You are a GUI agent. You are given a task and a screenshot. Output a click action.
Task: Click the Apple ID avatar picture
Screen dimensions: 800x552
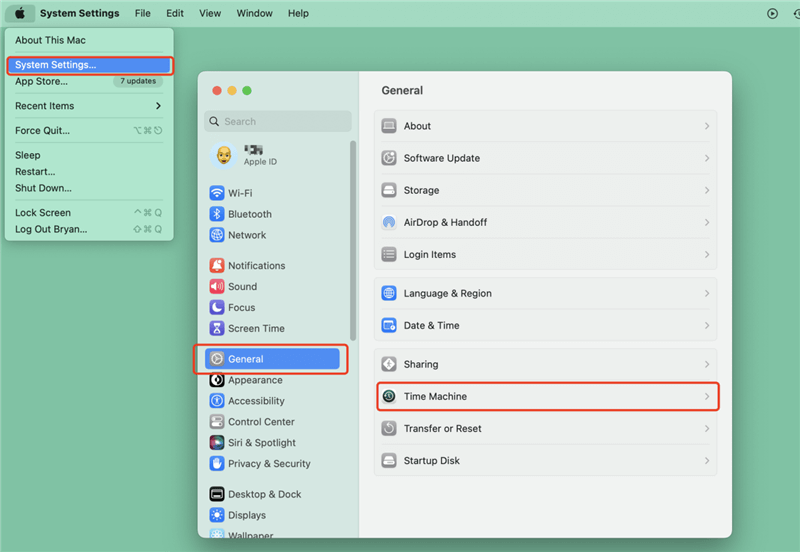223,155
